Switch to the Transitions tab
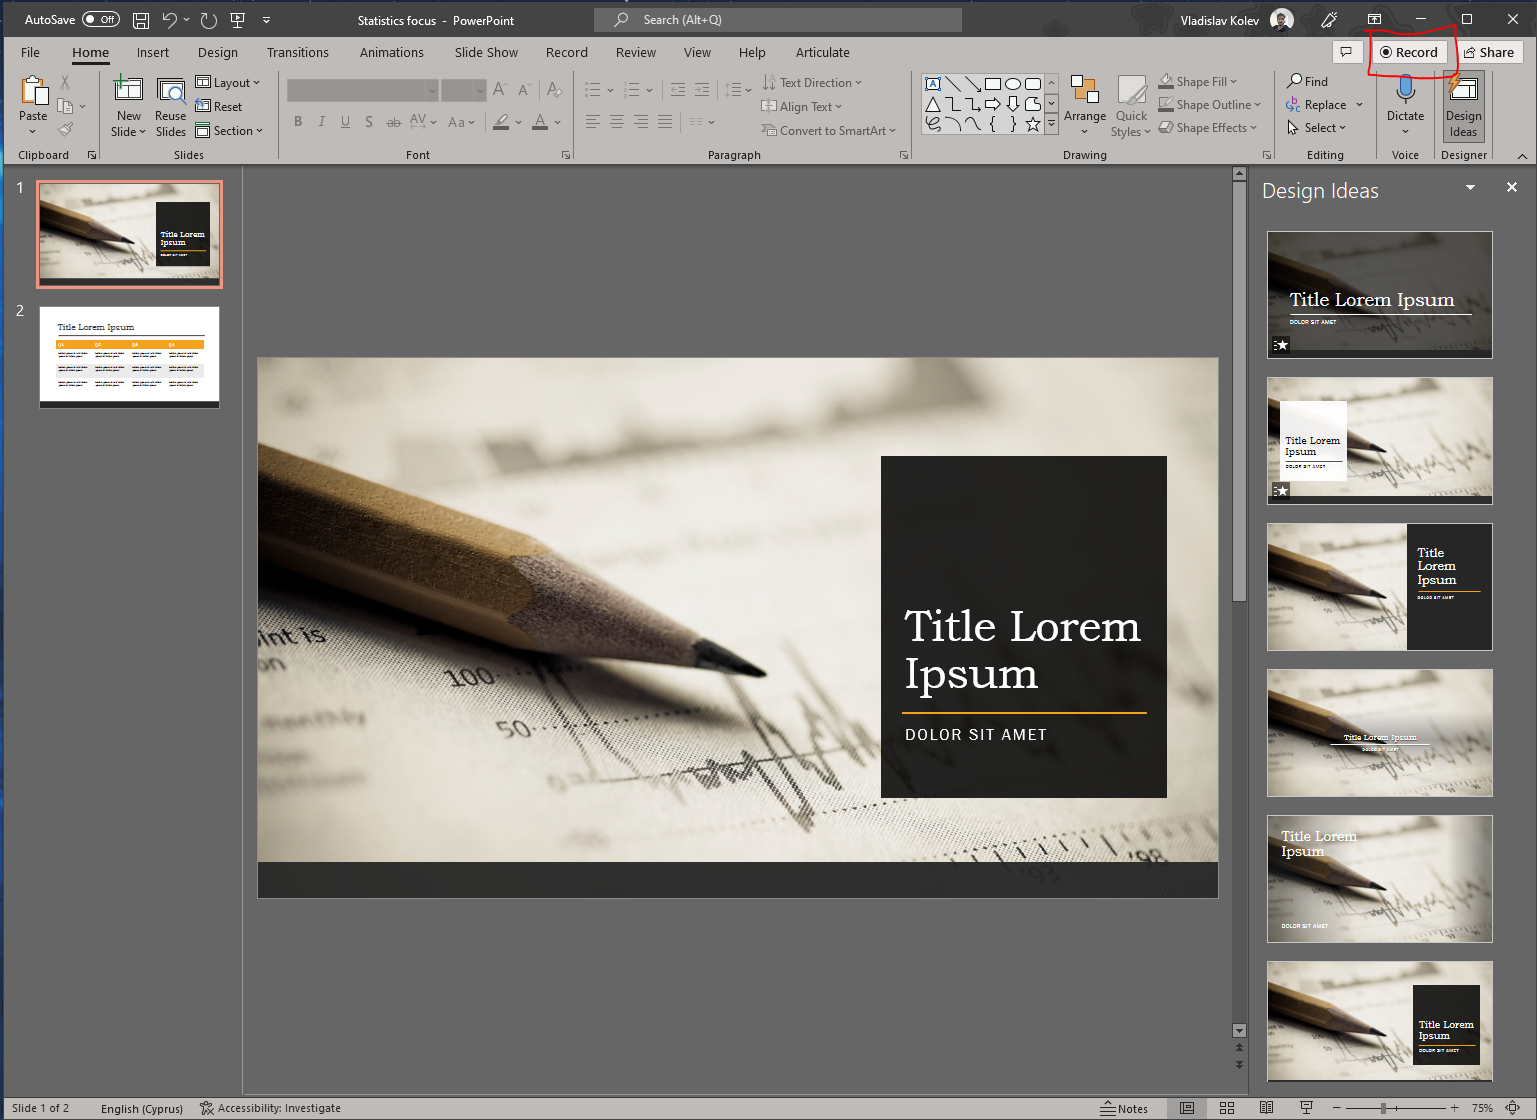The height and width of the screenshot is (1120, 1537). [297, 52]
